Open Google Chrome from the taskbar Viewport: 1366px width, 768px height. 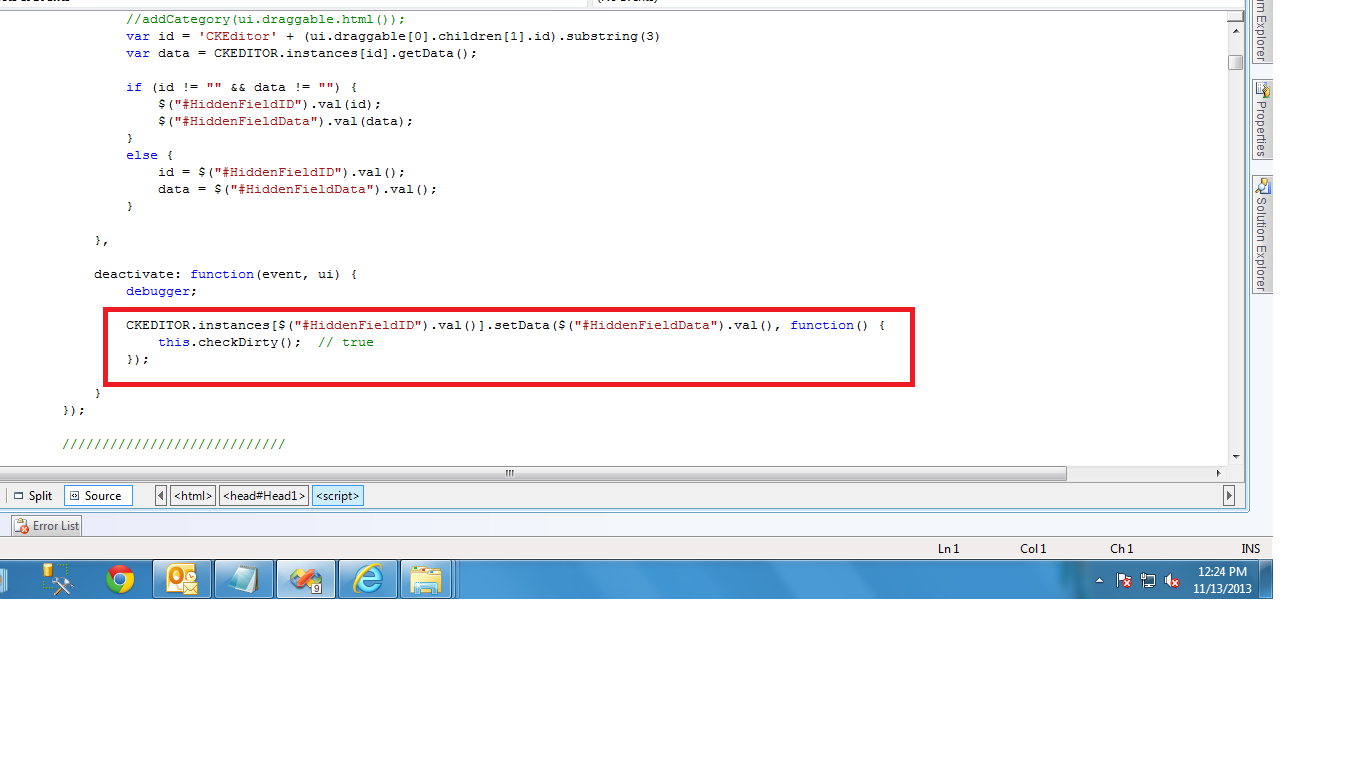click(x=120, y=580)
